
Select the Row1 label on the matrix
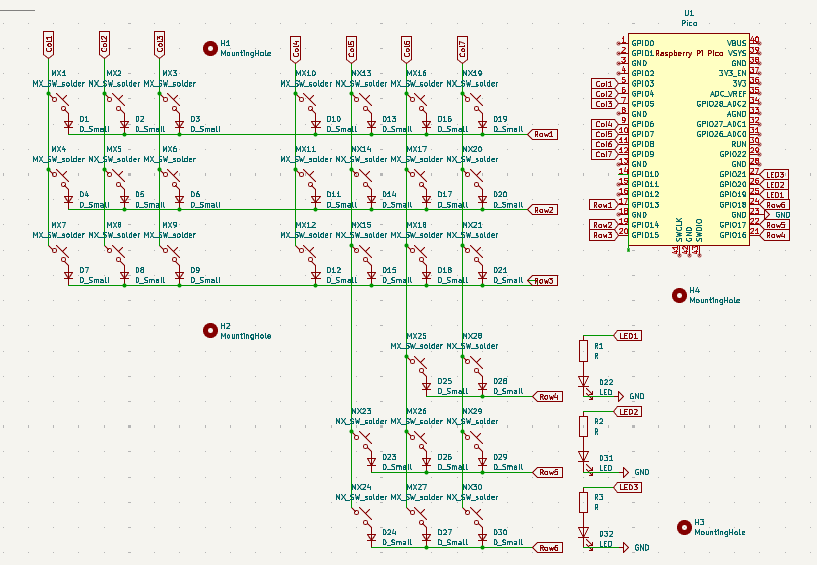tap(544, 134)
